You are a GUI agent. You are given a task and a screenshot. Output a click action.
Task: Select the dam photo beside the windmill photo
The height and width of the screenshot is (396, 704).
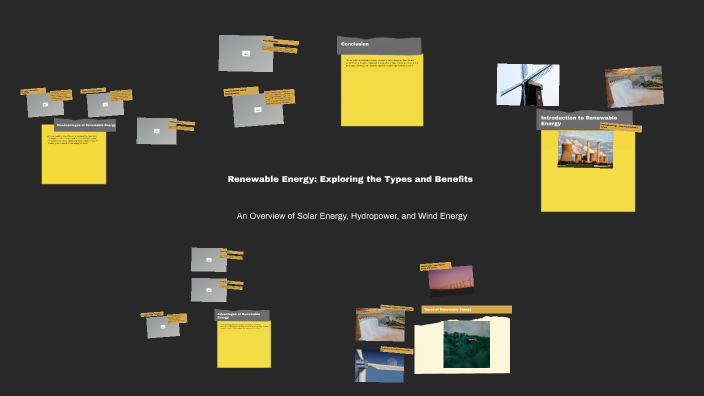click(x=634, y=87)
